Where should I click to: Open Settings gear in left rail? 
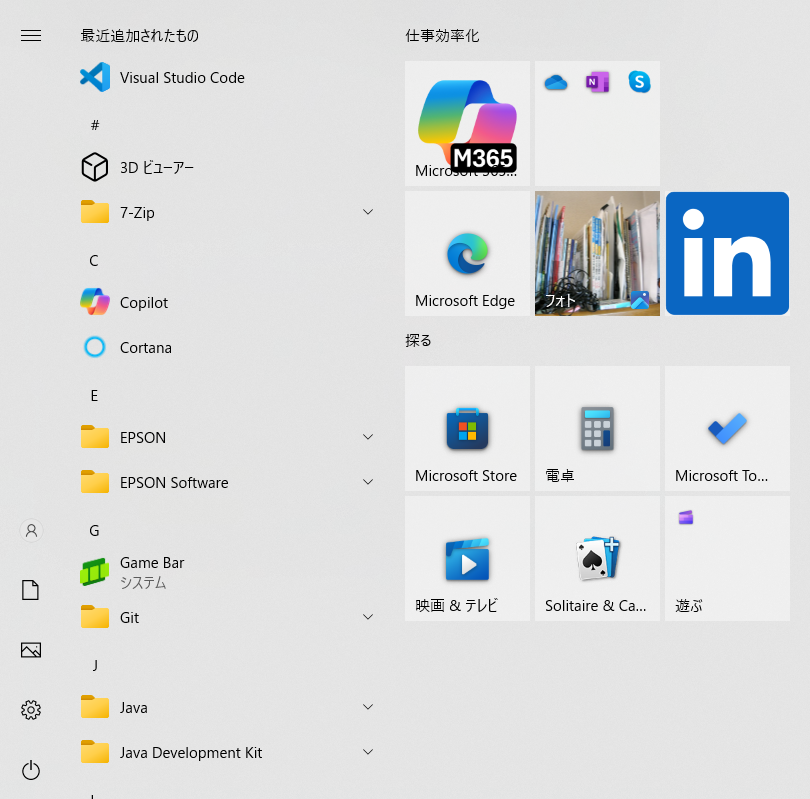[31, 710]
